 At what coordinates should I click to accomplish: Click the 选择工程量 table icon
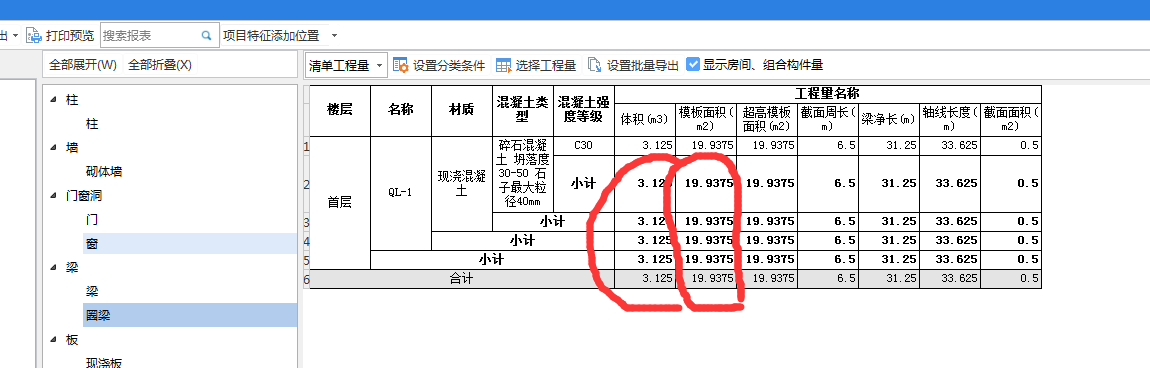pyautogui.click(x=504, y=65)
